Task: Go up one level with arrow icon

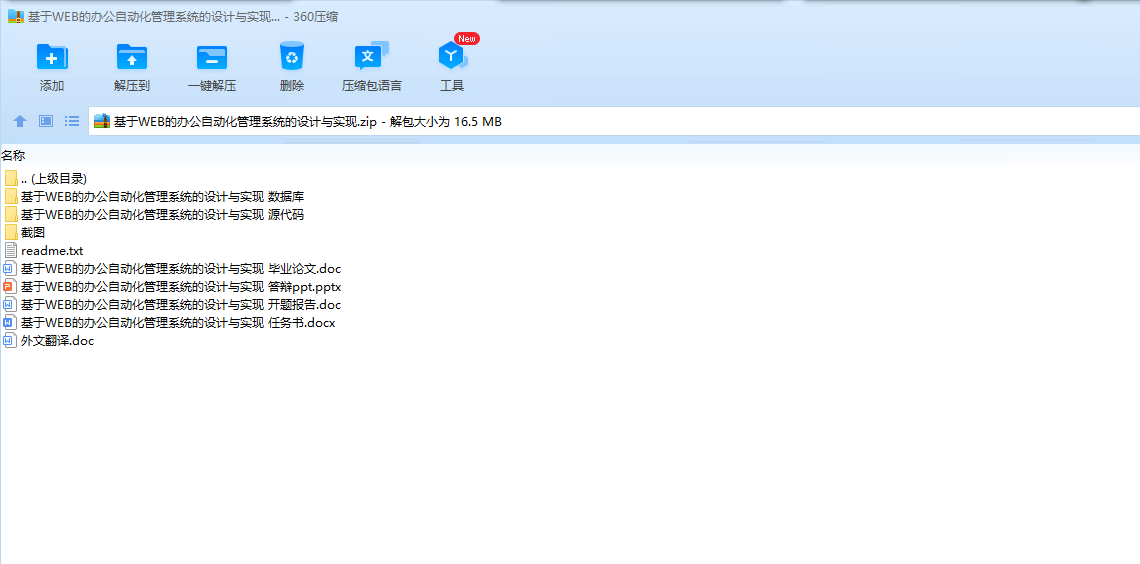Action: tap(20, 121)
